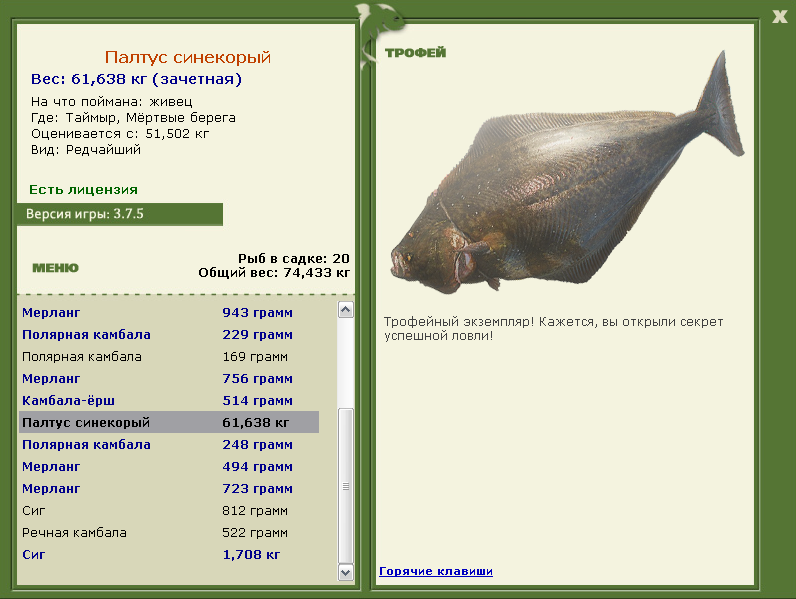
Task: Select the Полярная камбала 248 грамм row
Action: pyautogui.click(x=169, y=445)
